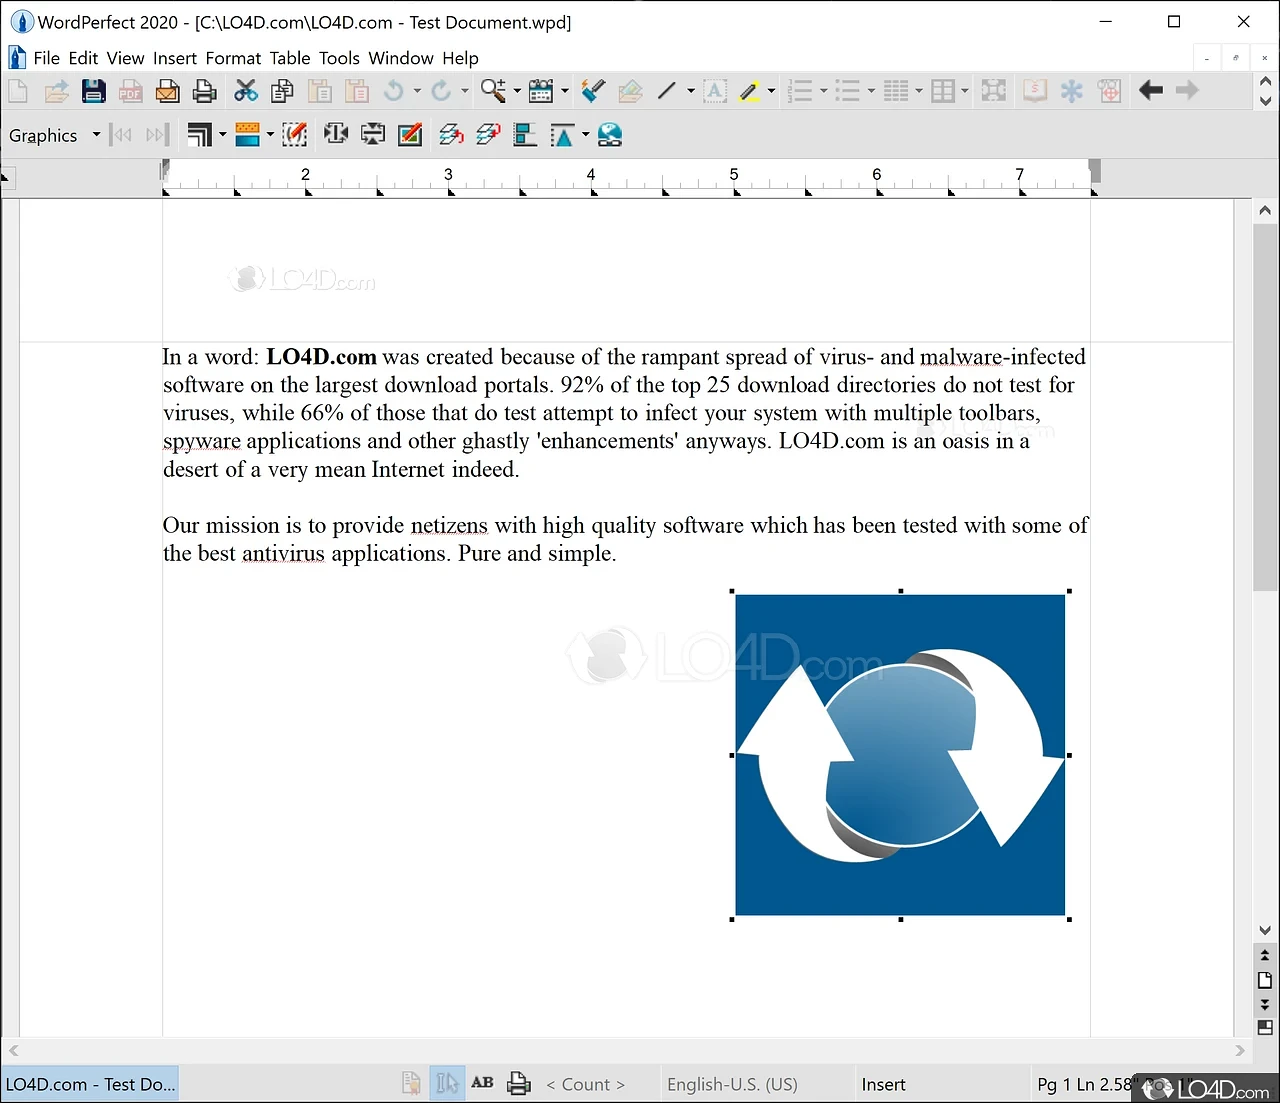The width and height of the screenshot is (1280, 1103).
Task: Toggle shadow cursor in status bar
Action: 447,1083
